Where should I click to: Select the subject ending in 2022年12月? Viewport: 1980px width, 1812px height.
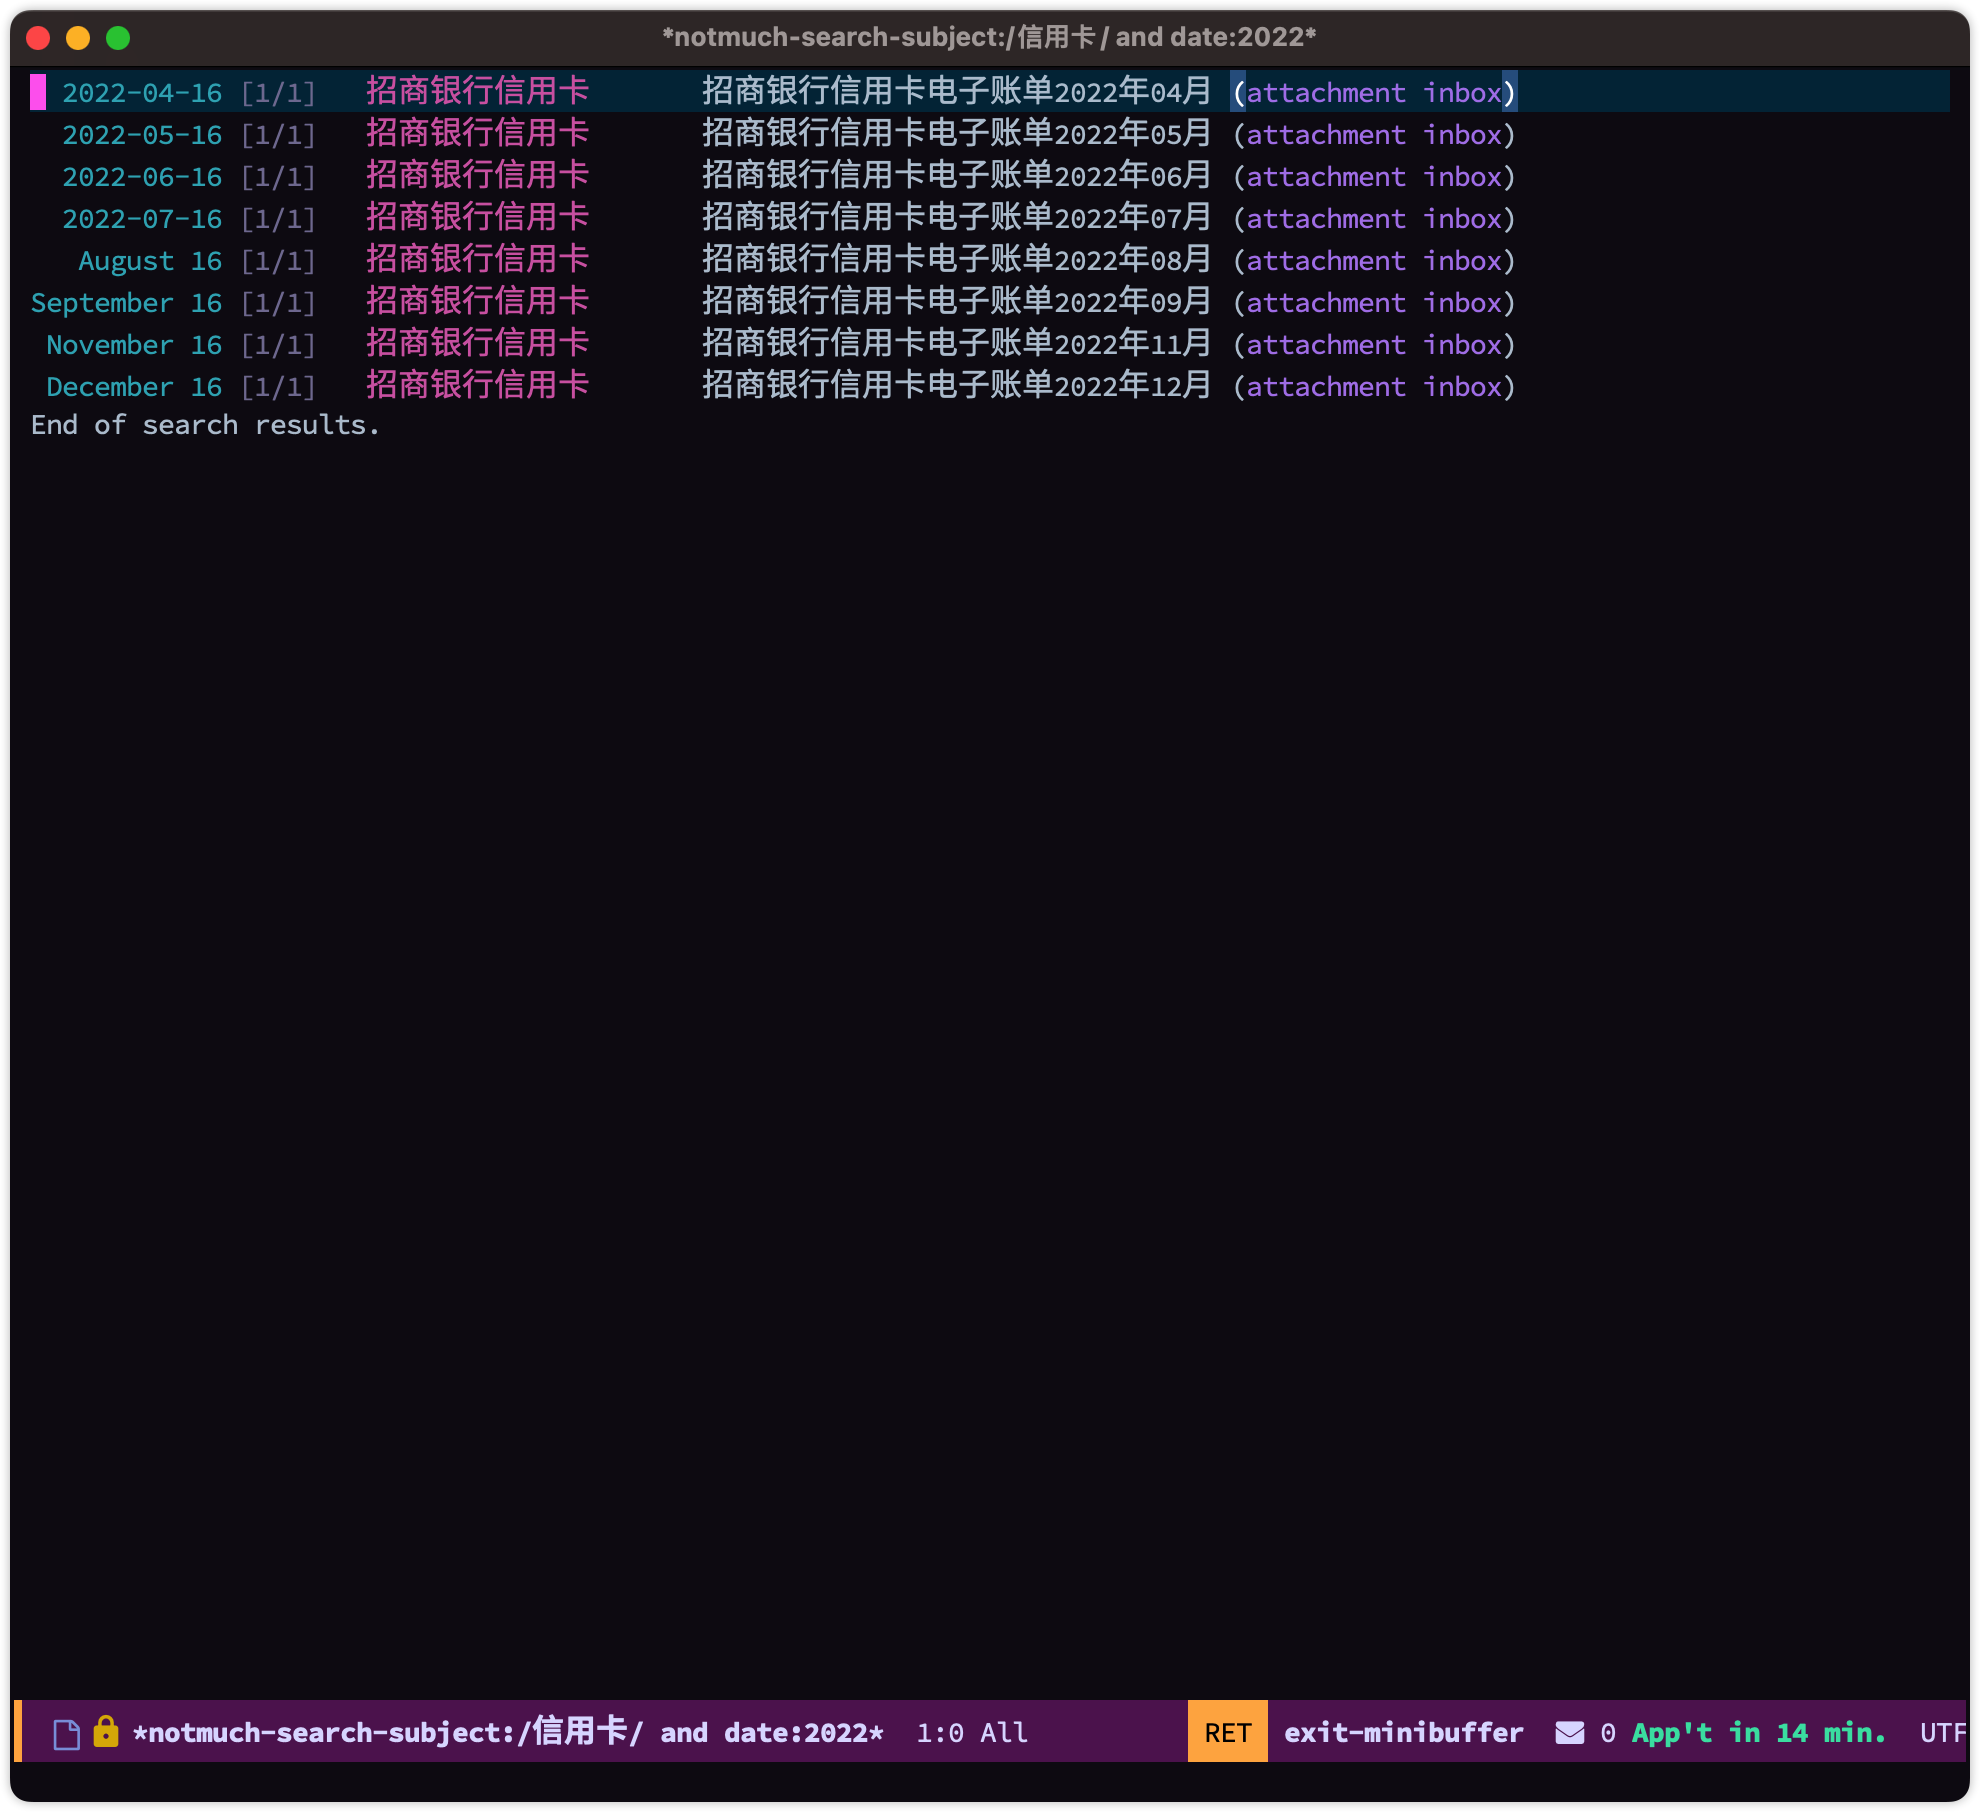pyautogui.click(x=956, y=386)
